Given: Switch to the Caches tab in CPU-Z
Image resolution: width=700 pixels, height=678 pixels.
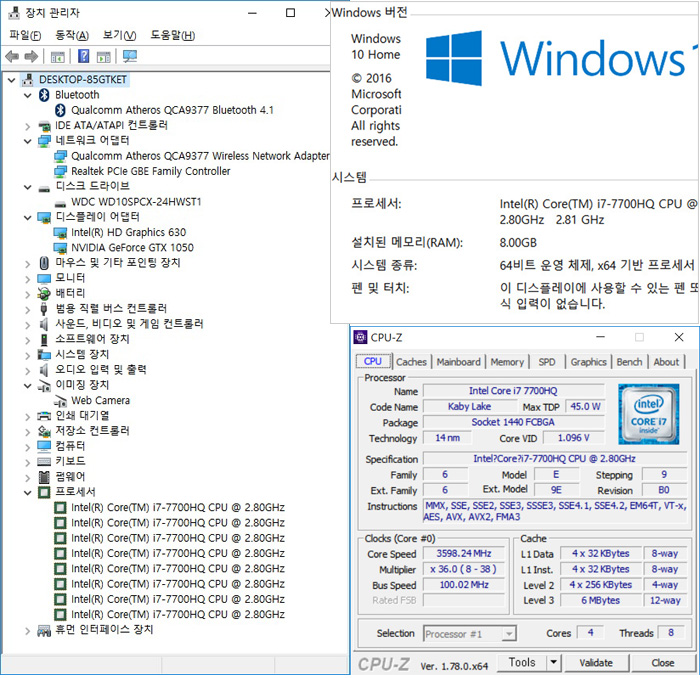Looking at the screenshot, I should pyautogui.click(x=411, y=362).
